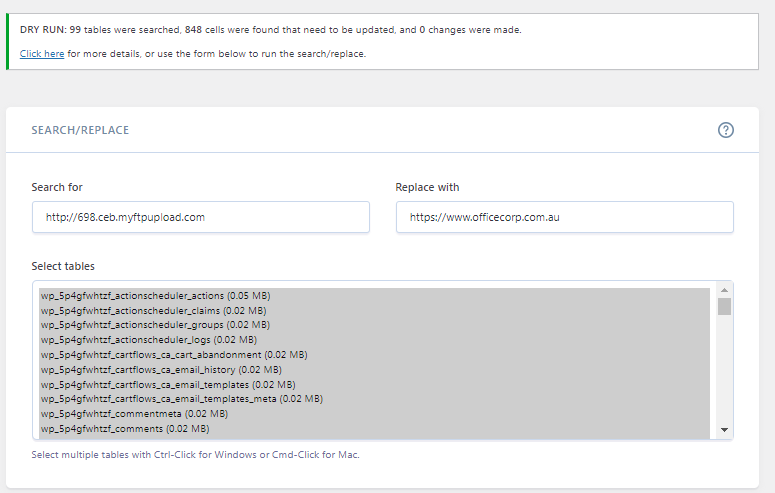Image resolution: width=775 pixels, height=493 pixels.
Task: Select the cartflows_ca_cart_abandonment table
Action: (173, 355)
